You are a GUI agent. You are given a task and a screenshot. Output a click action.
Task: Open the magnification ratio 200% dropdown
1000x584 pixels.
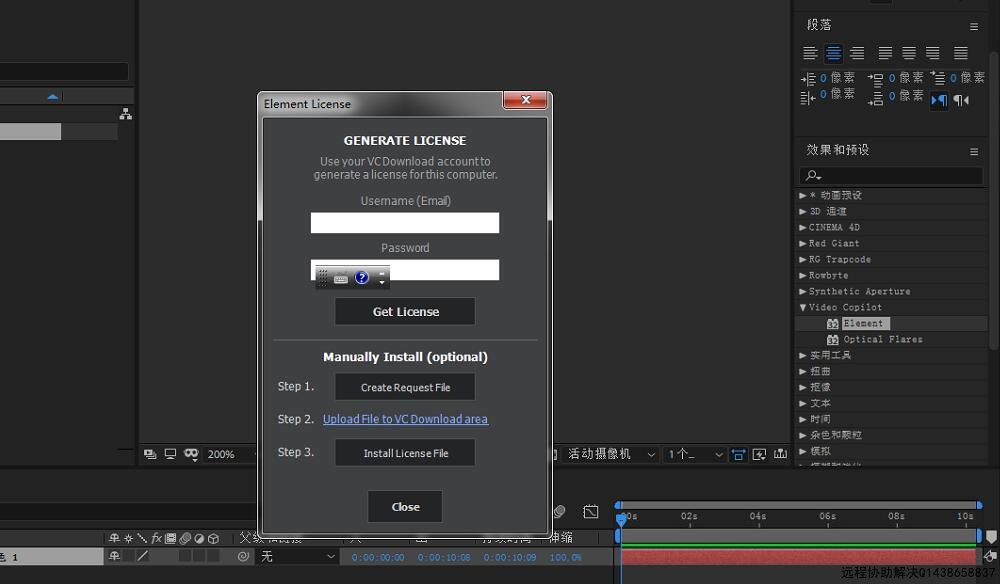[x=228, y=454]
